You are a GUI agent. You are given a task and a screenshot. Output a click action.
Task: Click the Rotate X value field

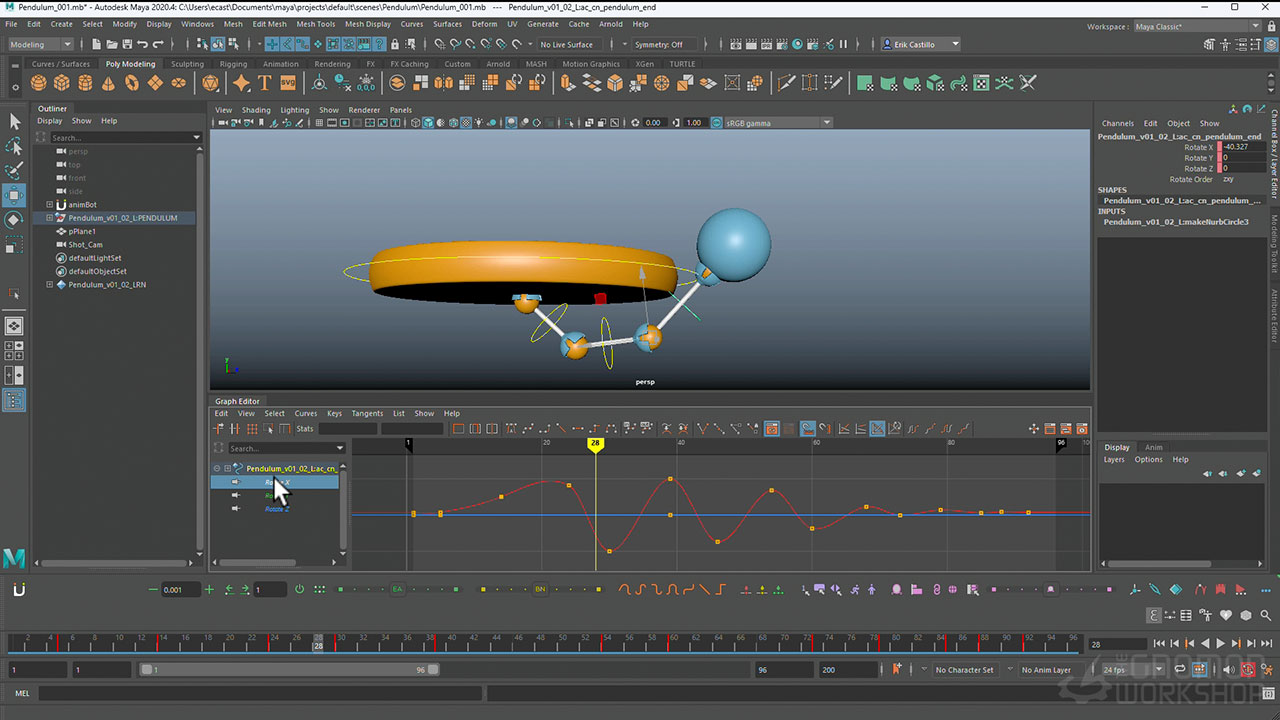1241,147
